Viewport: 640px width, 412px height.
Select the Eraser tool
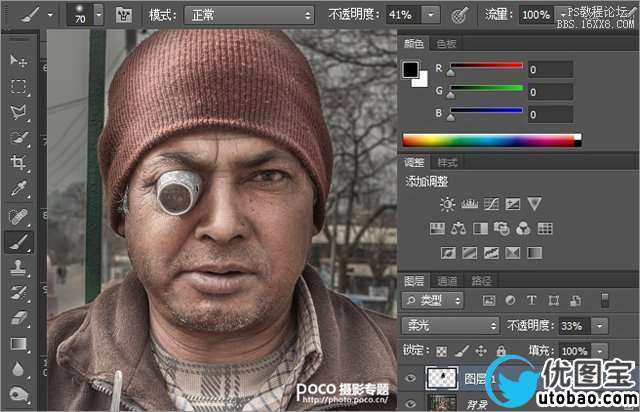tap(19, 318)
